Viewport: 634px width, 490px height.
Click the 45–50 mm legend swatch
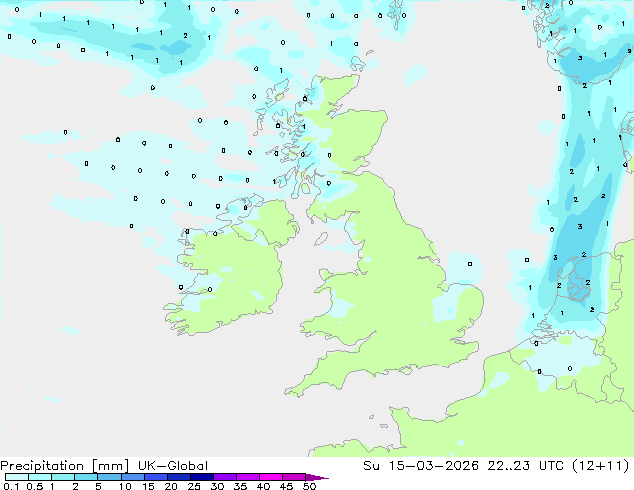(x=294, y=477)
